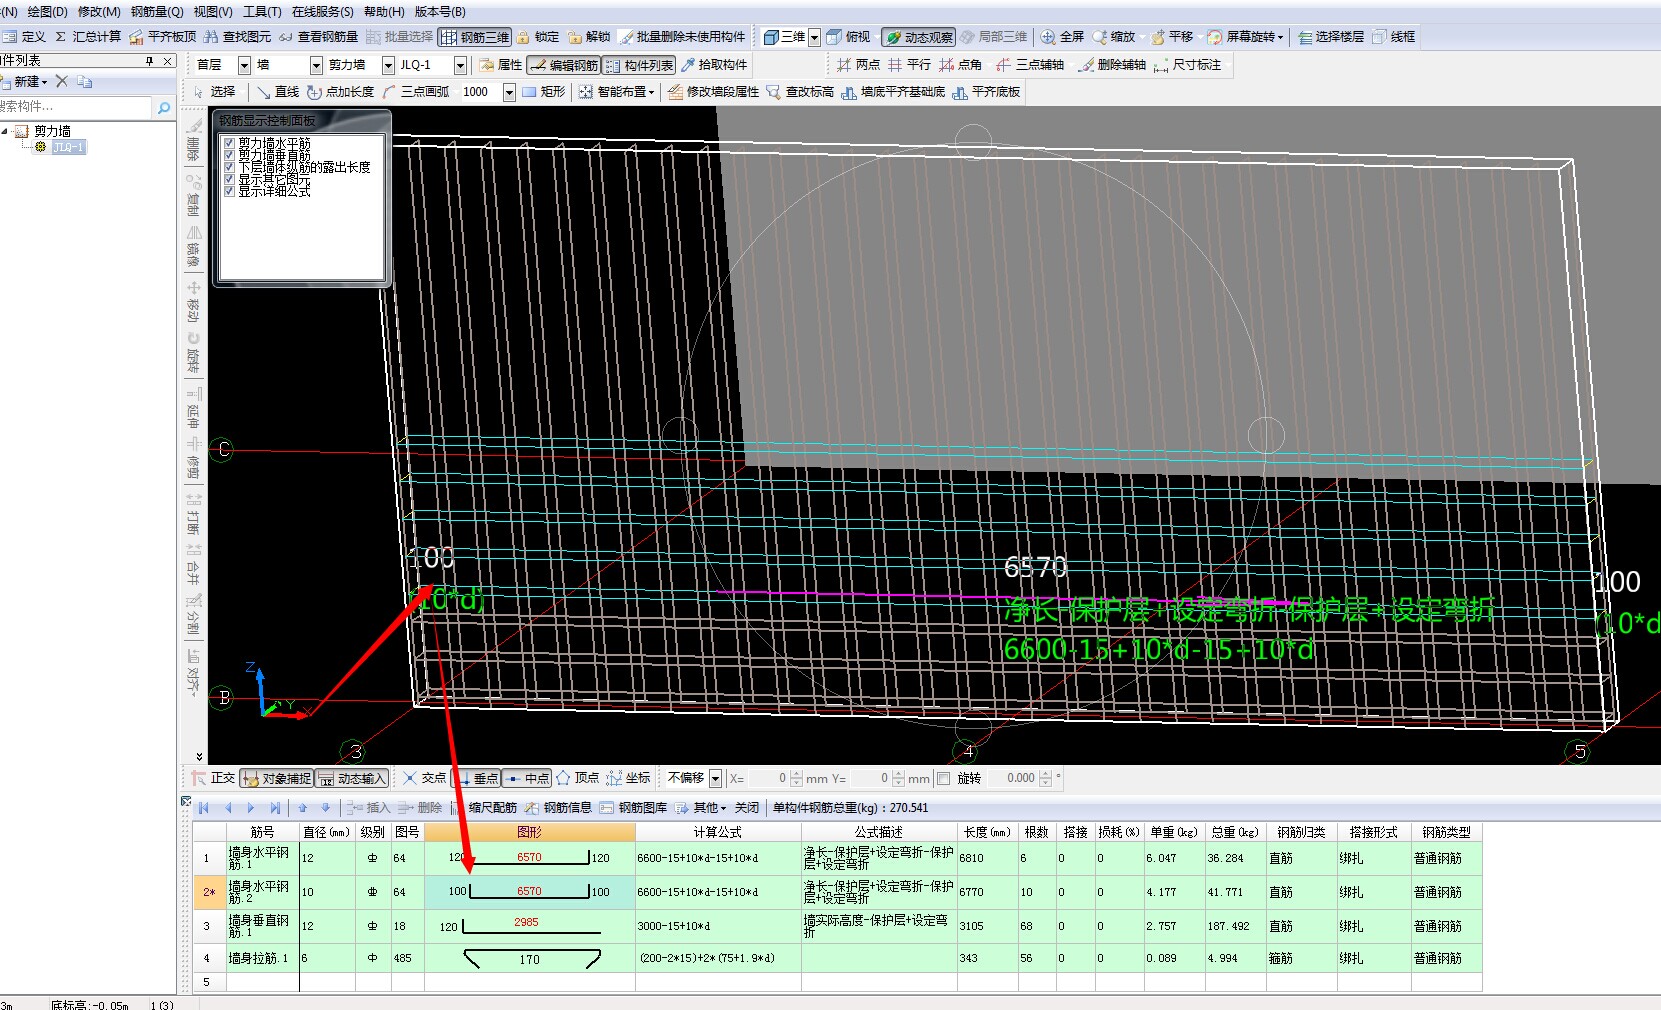Image resolution: width=1661 pixels, height=1010 pixels.
Task: Click the 线框 wireframe icon
Action: [1379, 37]
